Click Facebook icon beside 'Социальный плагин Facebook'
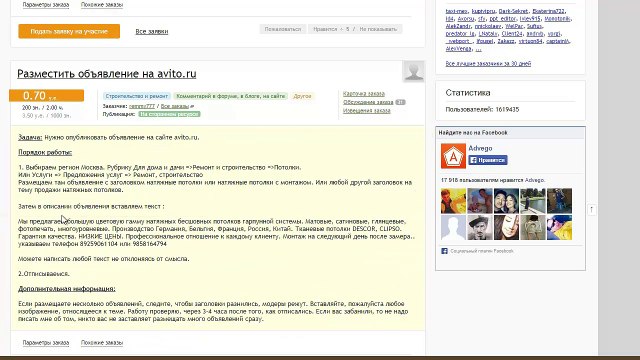Image resolution: width=640 pixels, height=360 pixels. point(444,251)
